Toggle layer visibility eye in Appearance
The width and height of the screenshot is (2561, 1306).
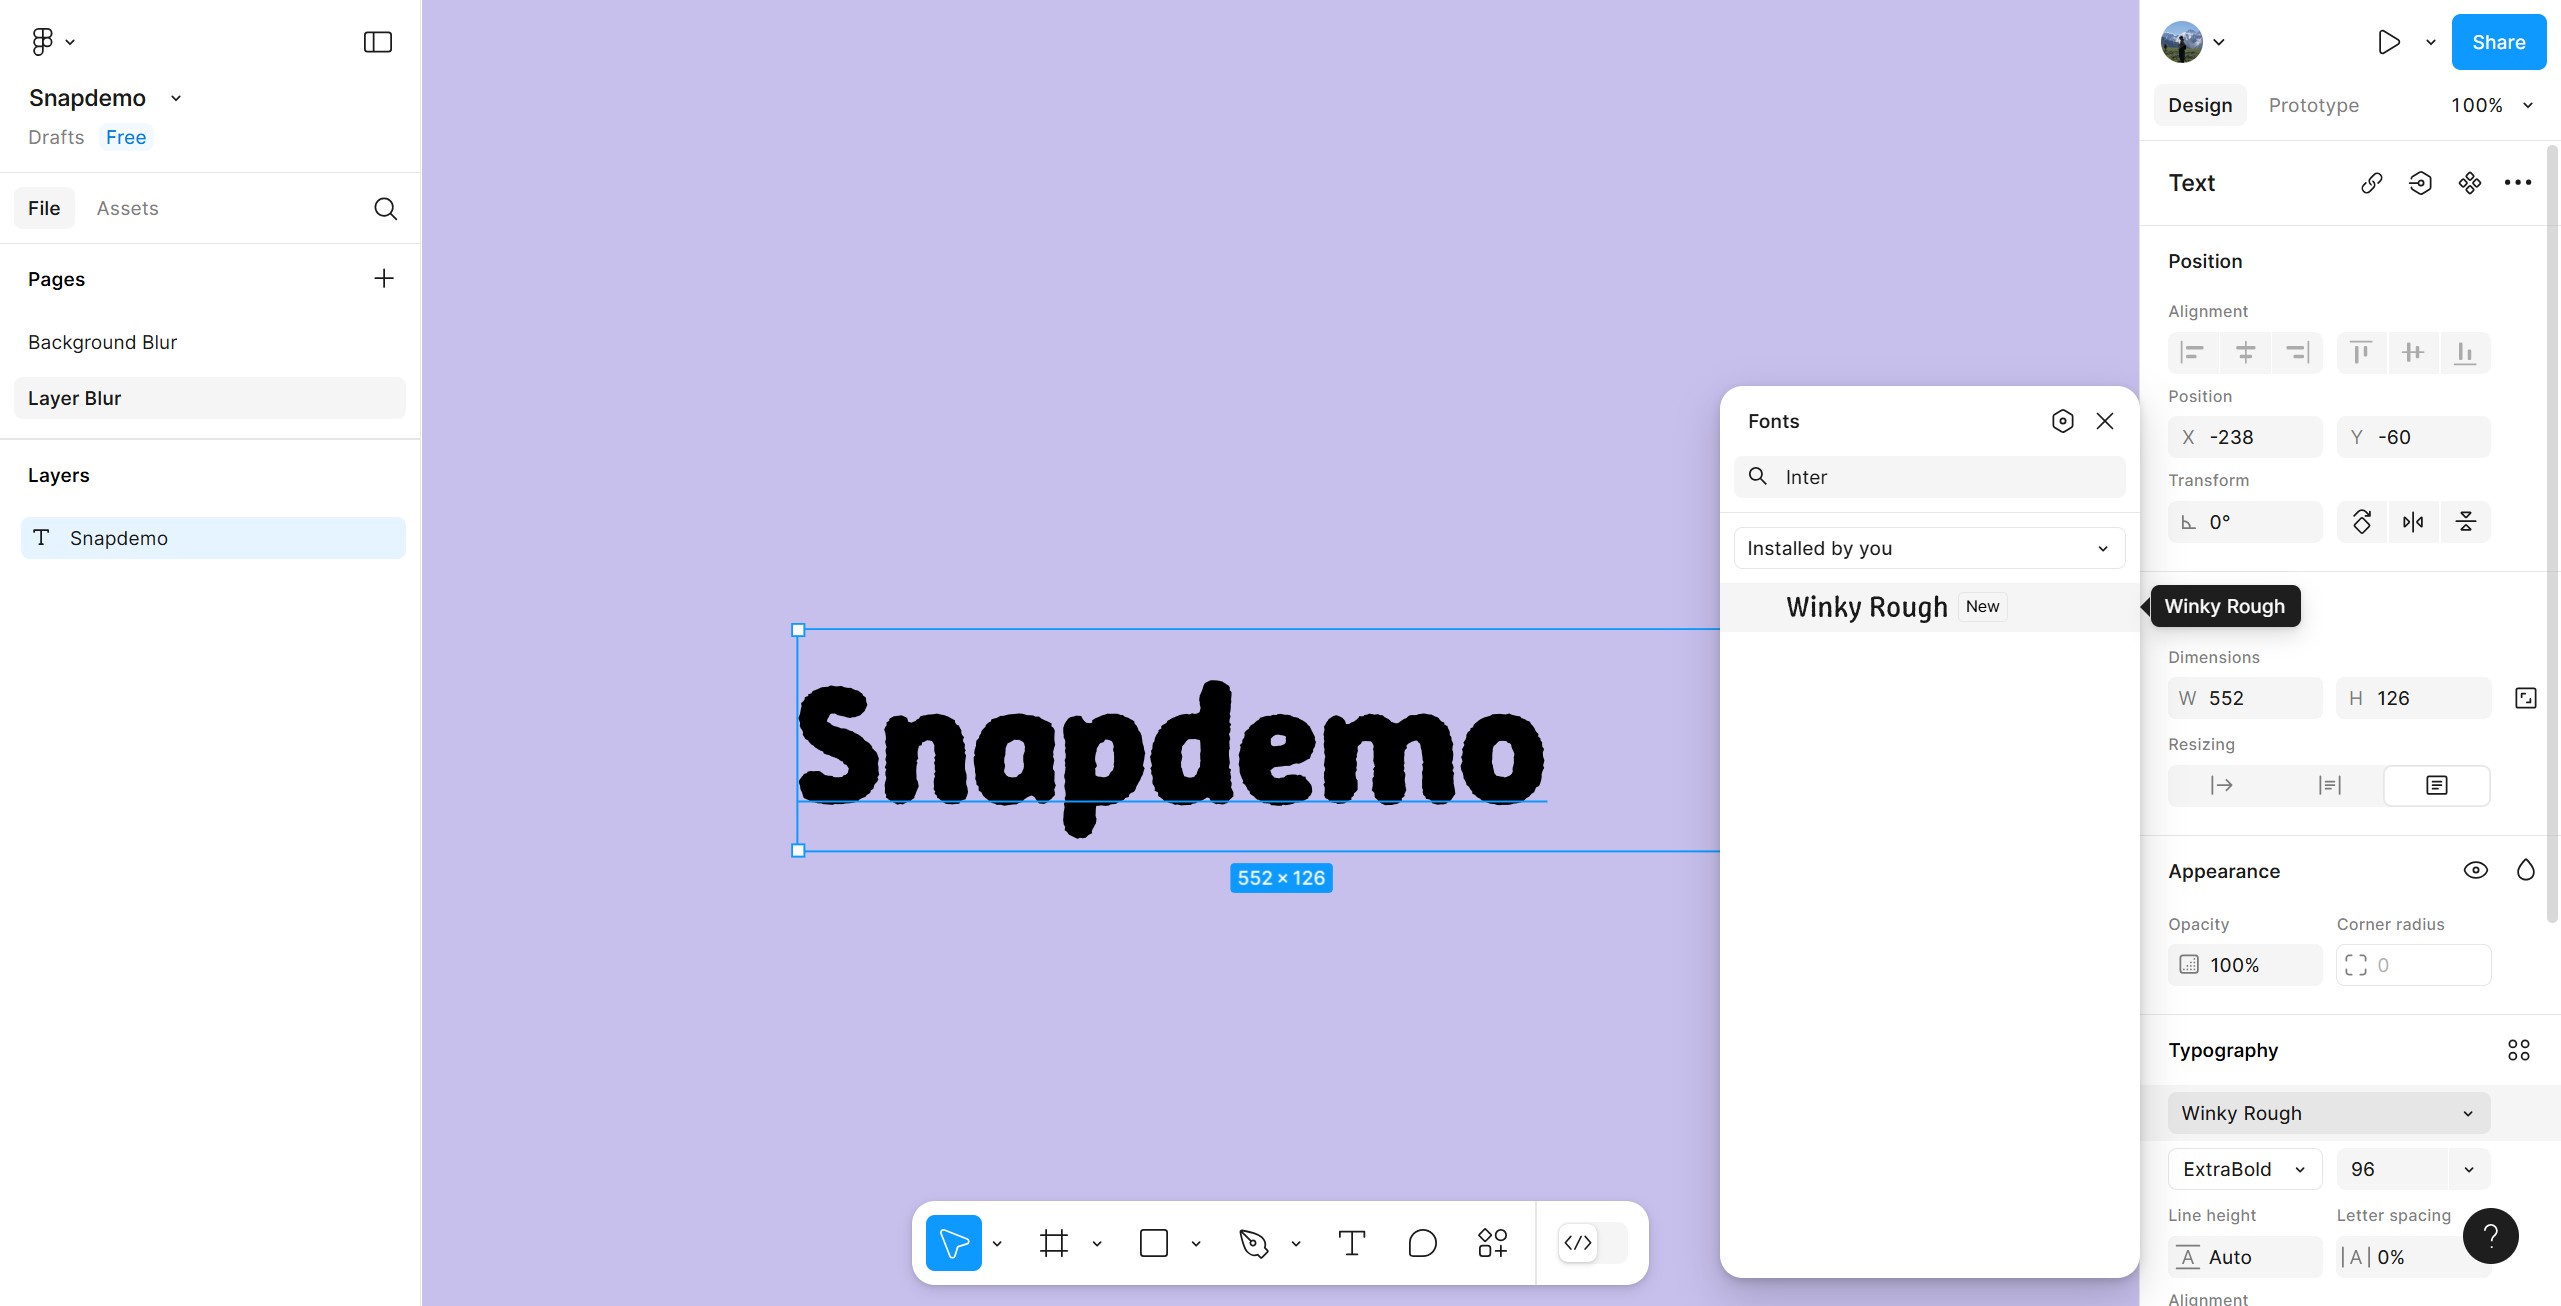[x=2475, y=870]
